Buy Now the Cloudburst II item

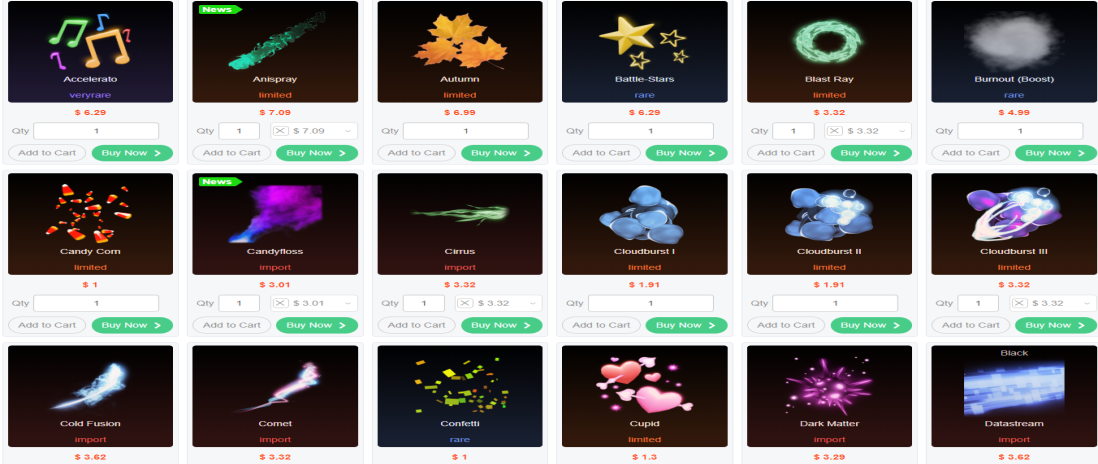pos(870,325)
